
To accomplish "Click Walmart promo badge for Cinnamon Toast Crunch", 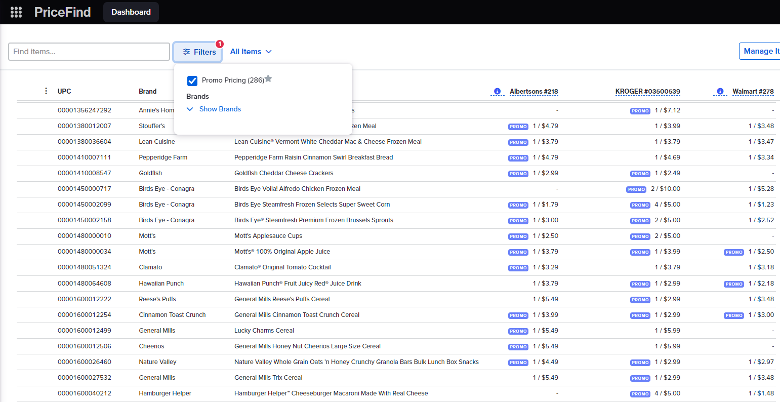I will click(x=734, y=315).
